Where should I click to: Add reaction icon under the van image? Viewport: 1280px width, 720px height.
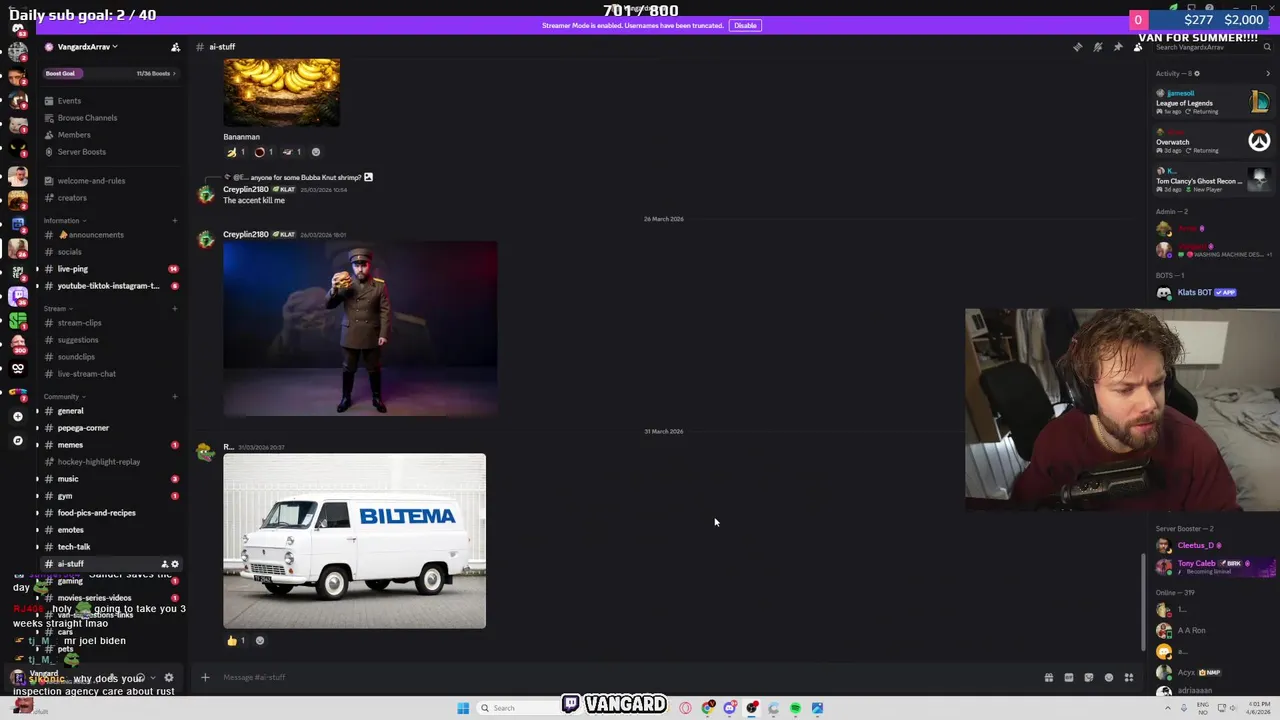point(260,641)
